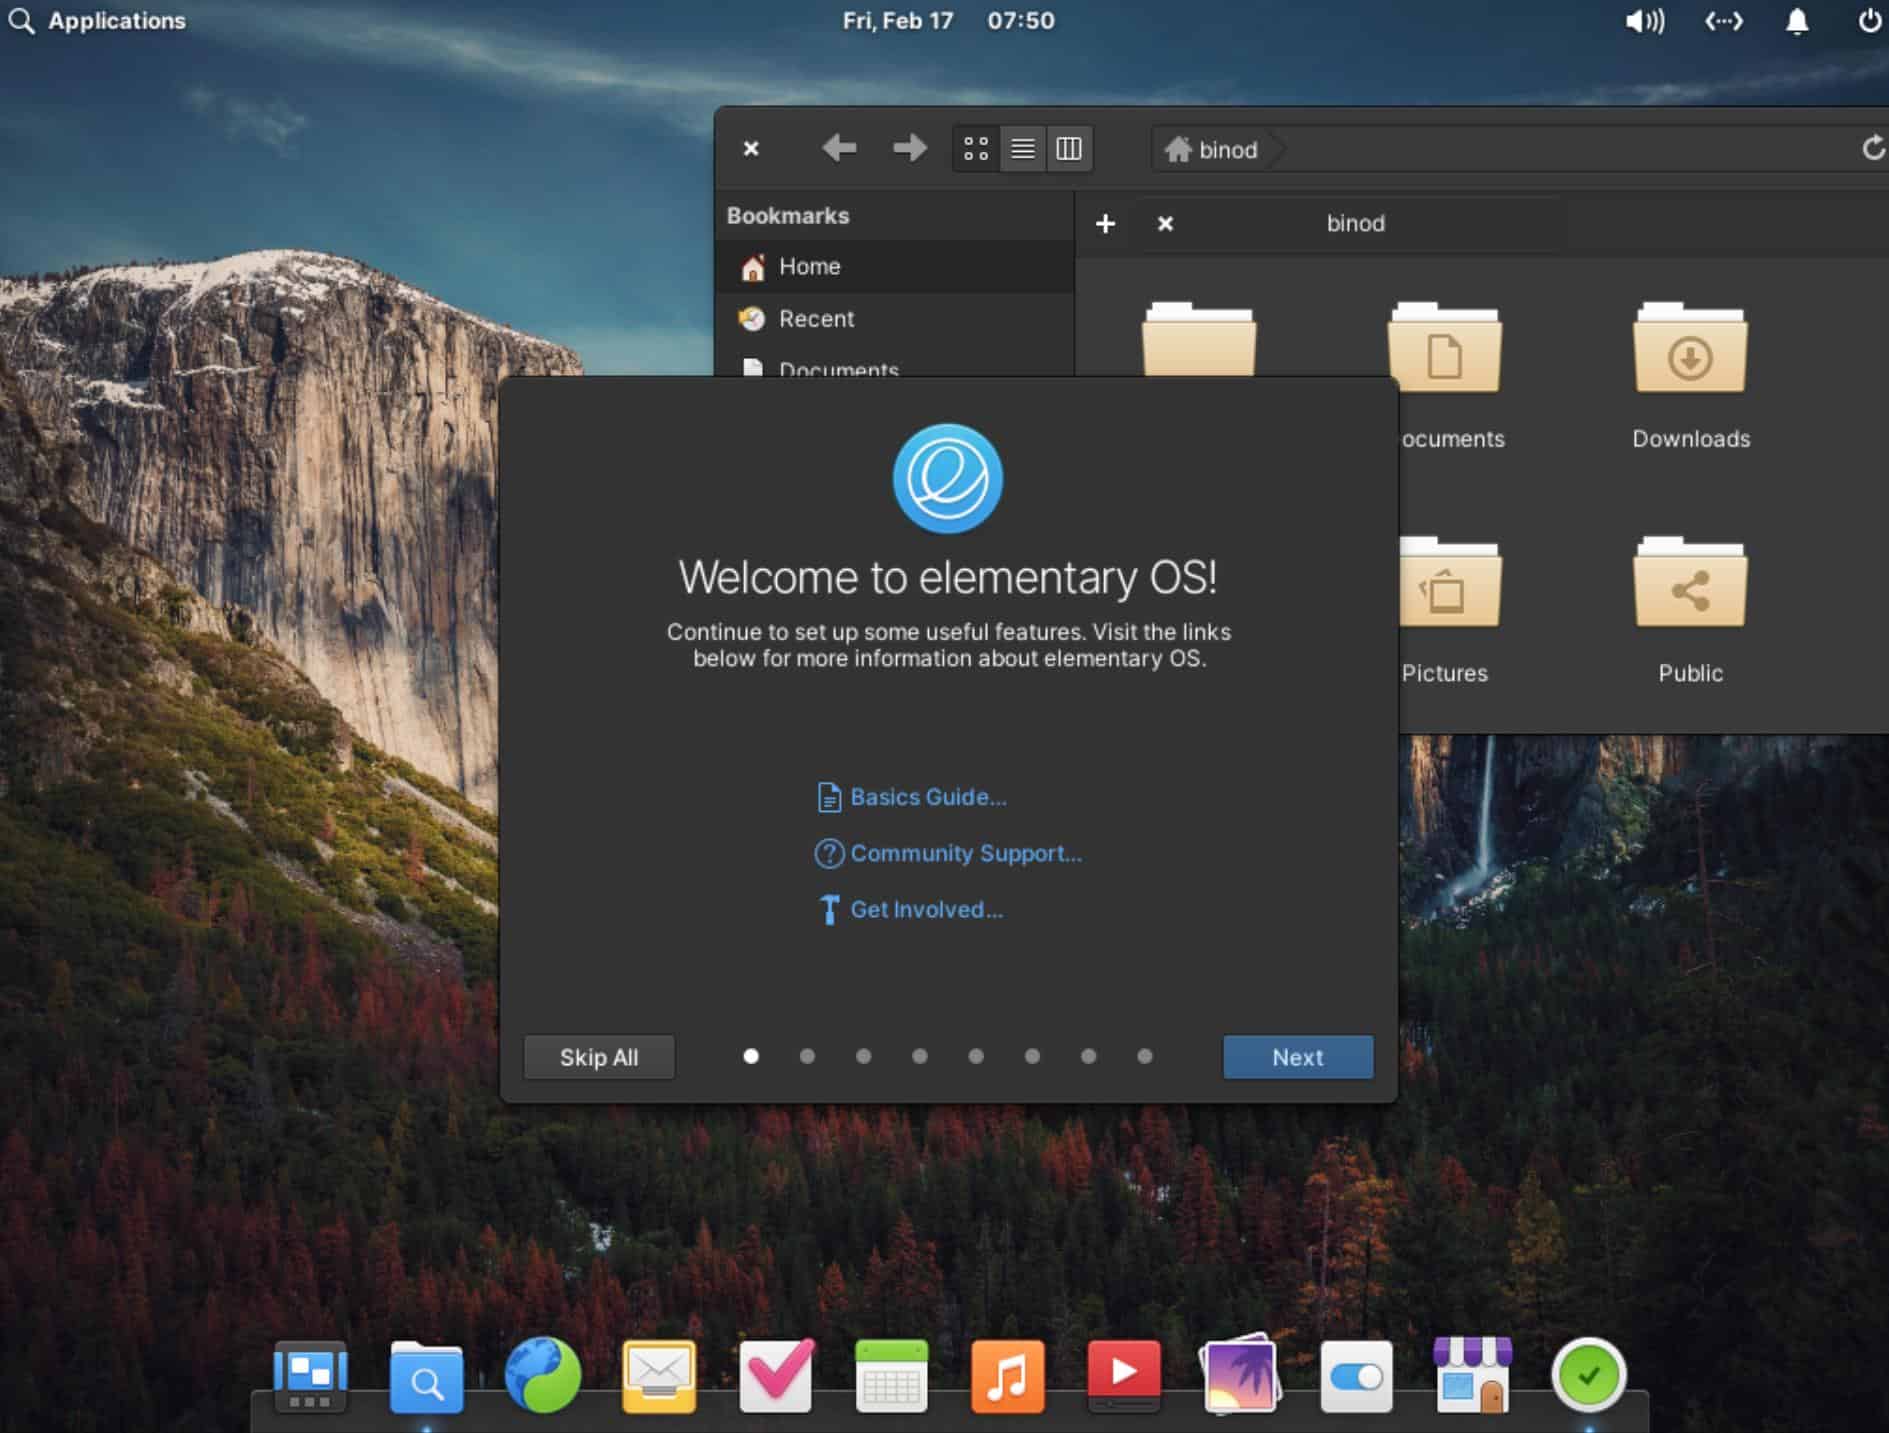Open the power session menu
This screenshot has width=1889, height=1433.
(1868, 21)
